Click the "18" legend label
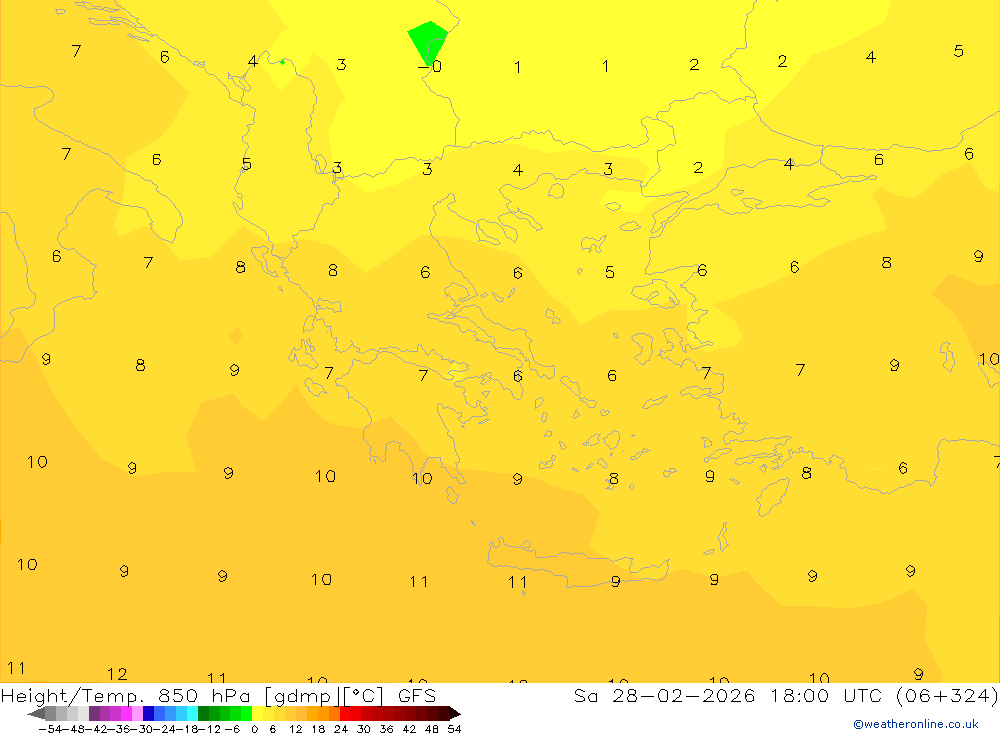Viewport: 1000px width, 733px height. tap(319, 729)
